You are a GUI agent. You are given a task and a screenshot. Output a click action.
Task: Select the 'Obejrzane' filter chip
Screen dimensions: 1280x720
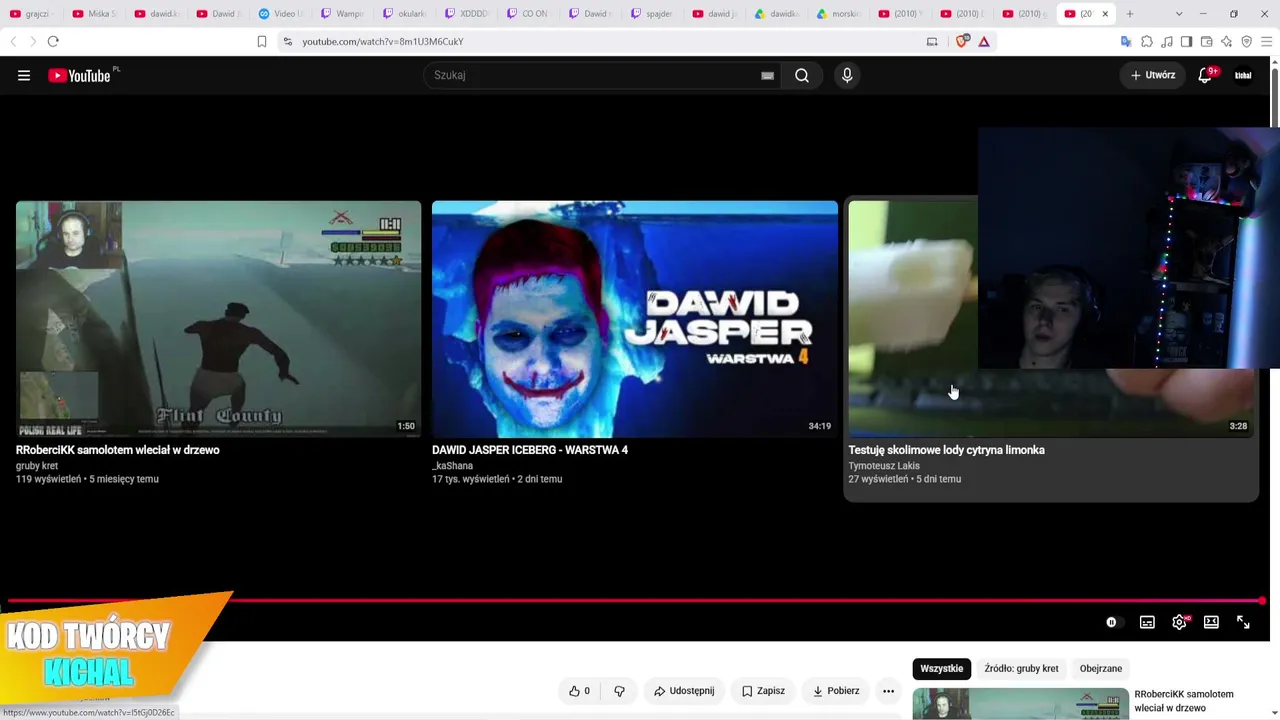click(x=1101, y=668)
